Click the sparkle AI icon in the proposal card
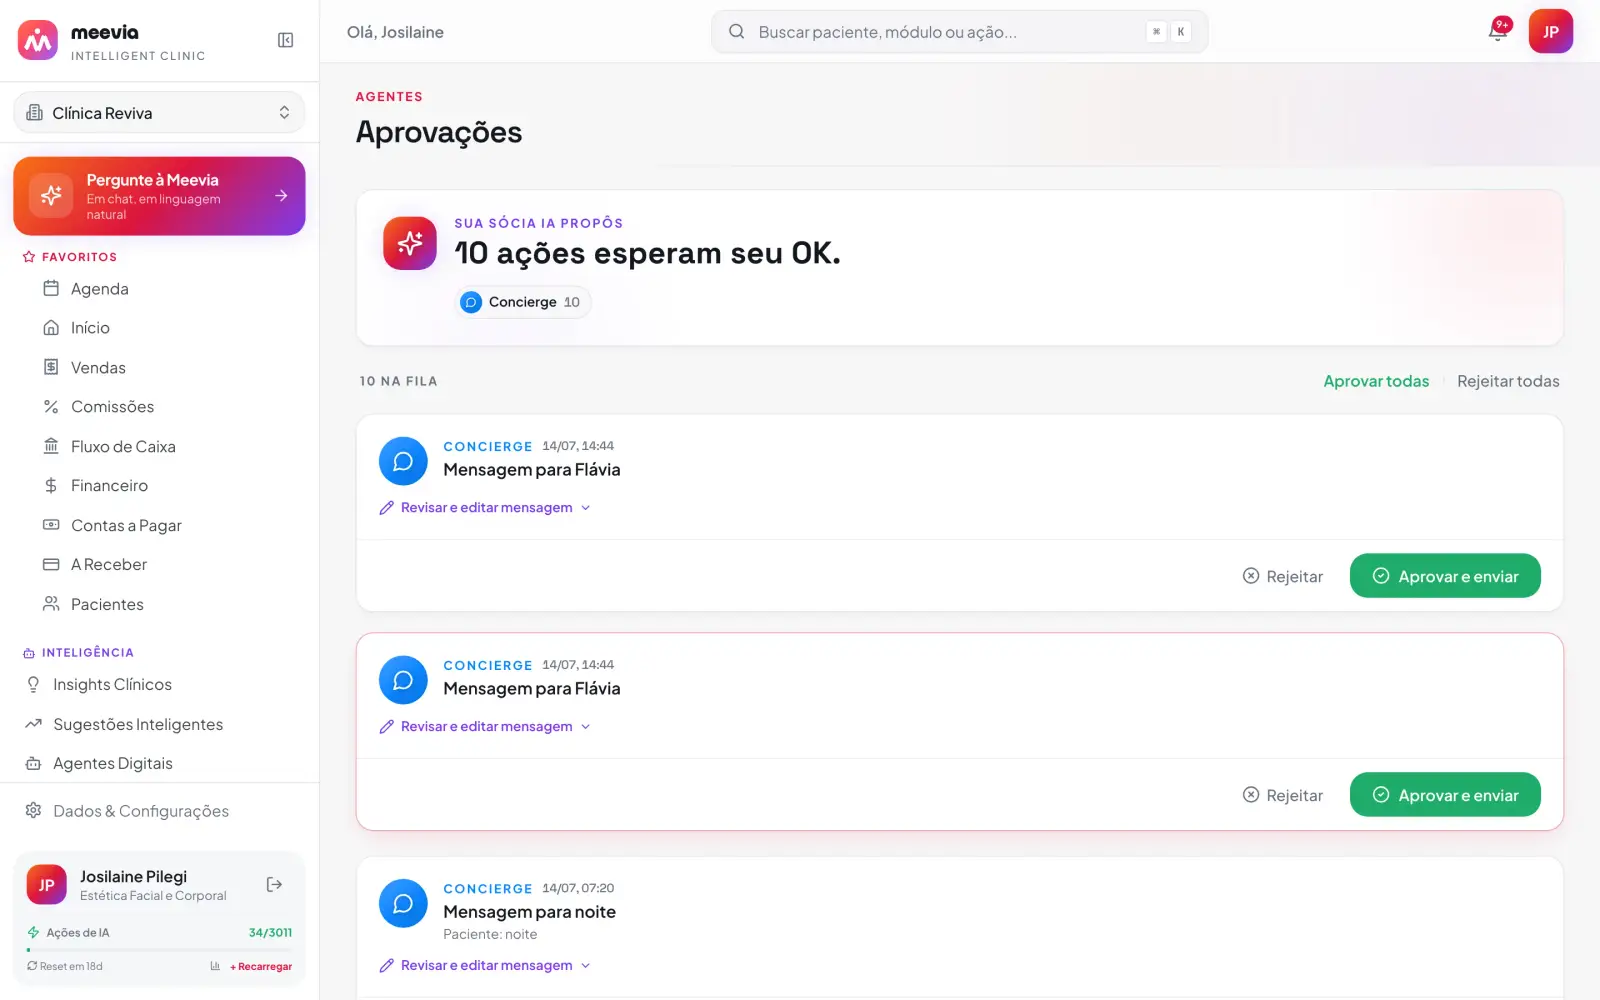 [410, 243]
